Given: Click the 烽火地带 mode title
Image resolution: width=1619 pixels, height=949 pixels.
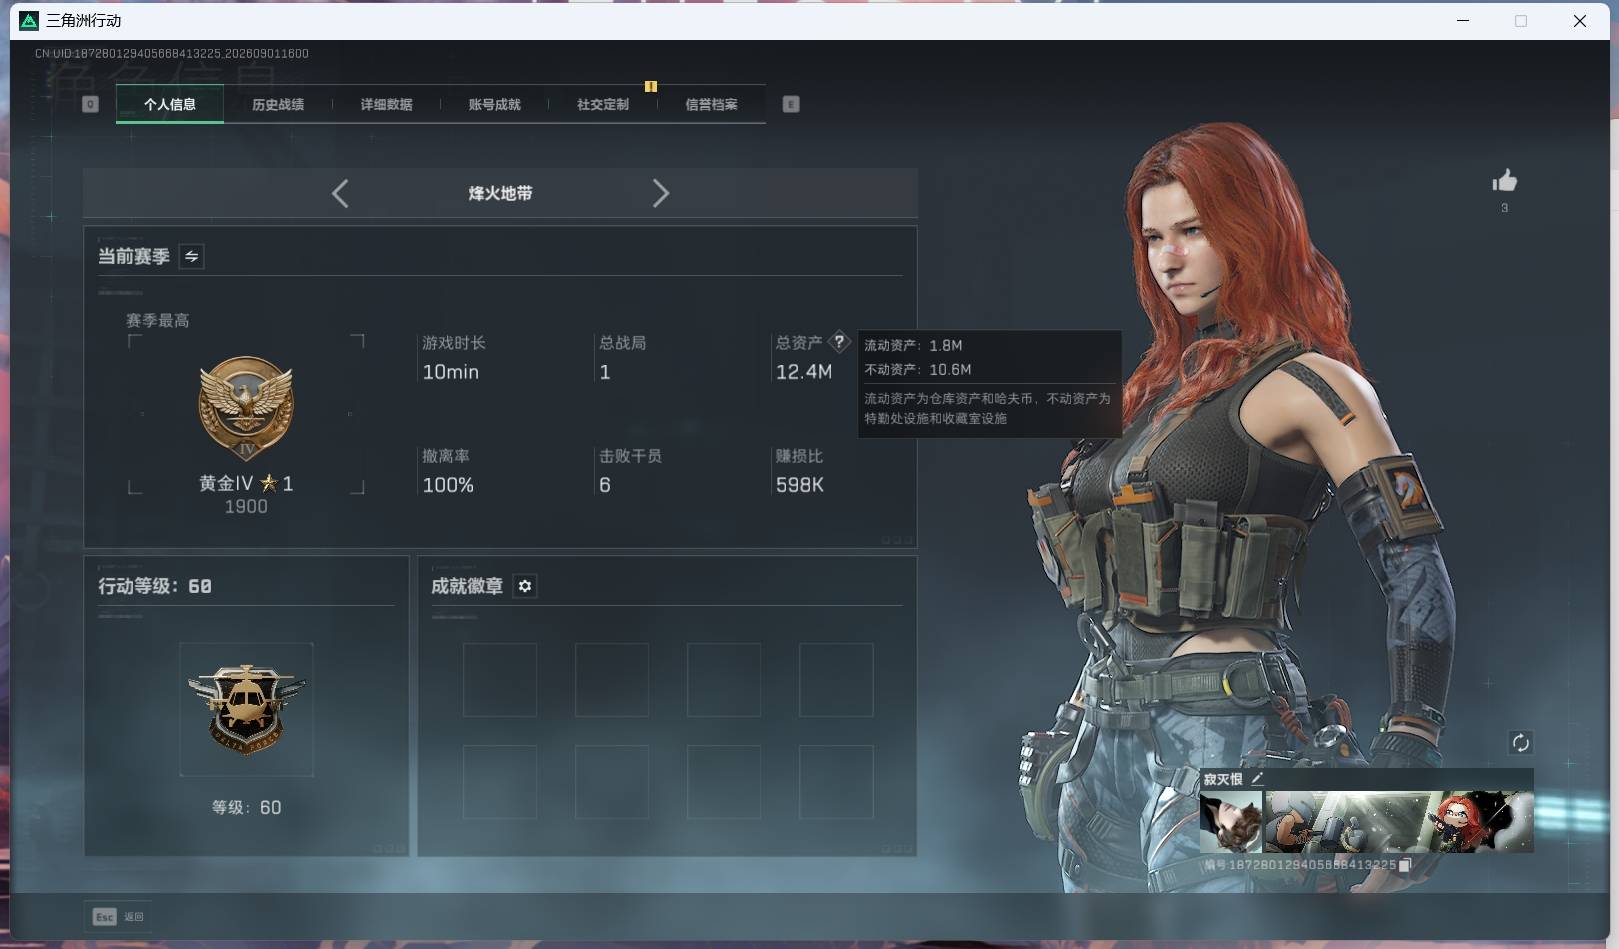Looking at the screenshot, I should point(500,193).
